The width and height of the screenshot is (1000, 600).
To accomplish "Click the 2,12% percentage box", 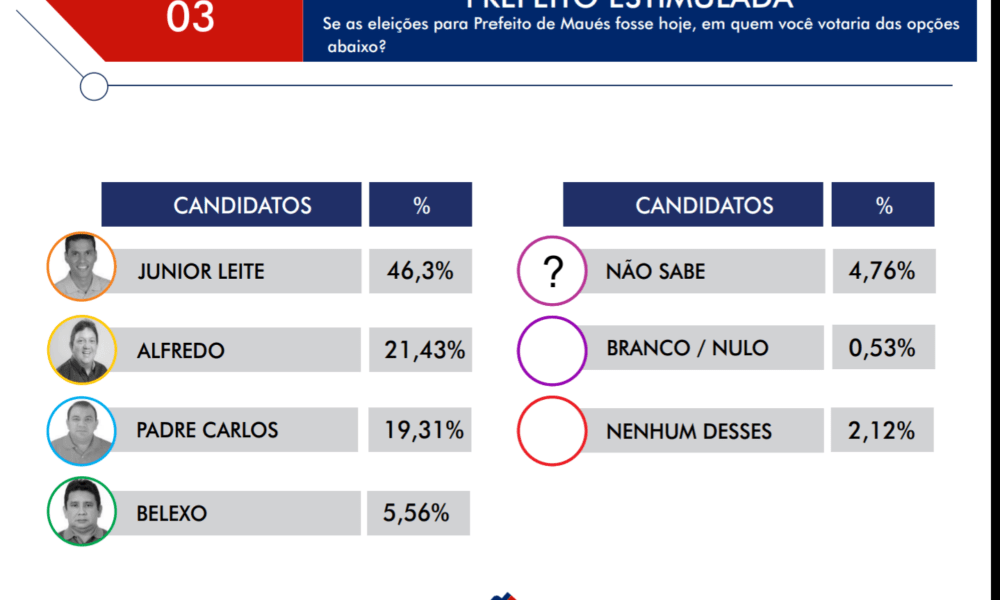I will (883, 430).
